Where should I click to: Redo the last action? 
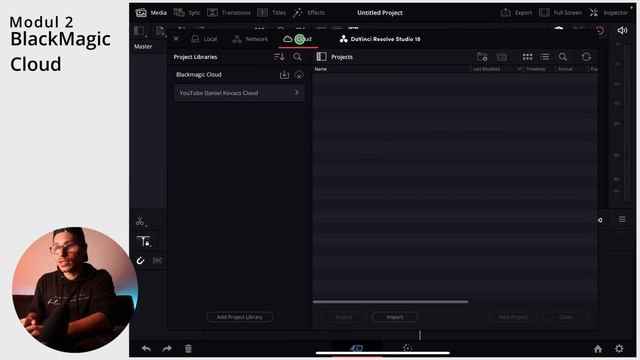click(x=167, y=349)
